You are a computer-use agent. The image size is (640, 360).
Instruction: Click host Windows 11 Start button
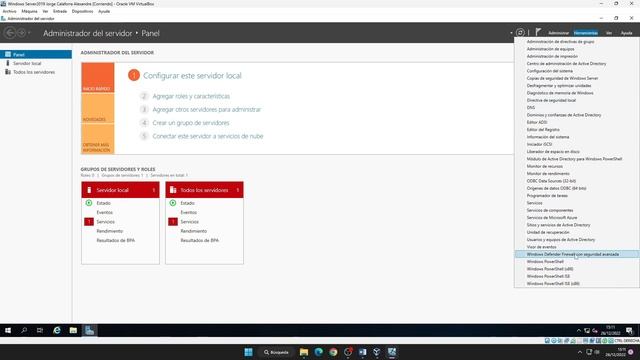(248, 352)
